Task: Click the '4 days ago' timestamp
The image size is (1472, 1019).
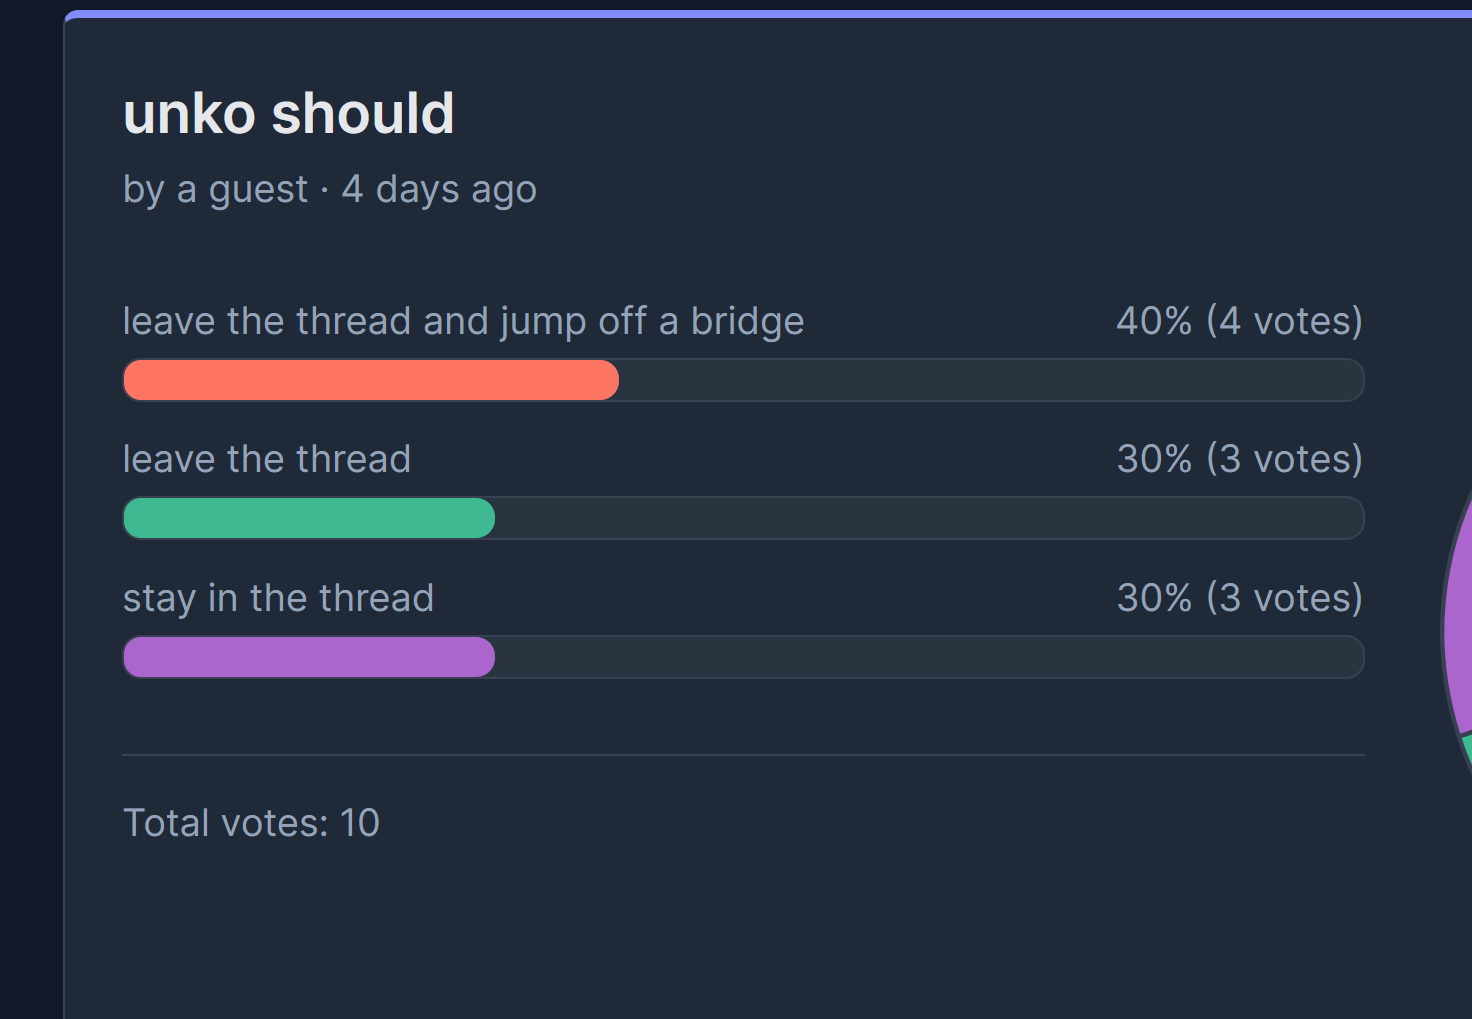Action: pos(439,190)
